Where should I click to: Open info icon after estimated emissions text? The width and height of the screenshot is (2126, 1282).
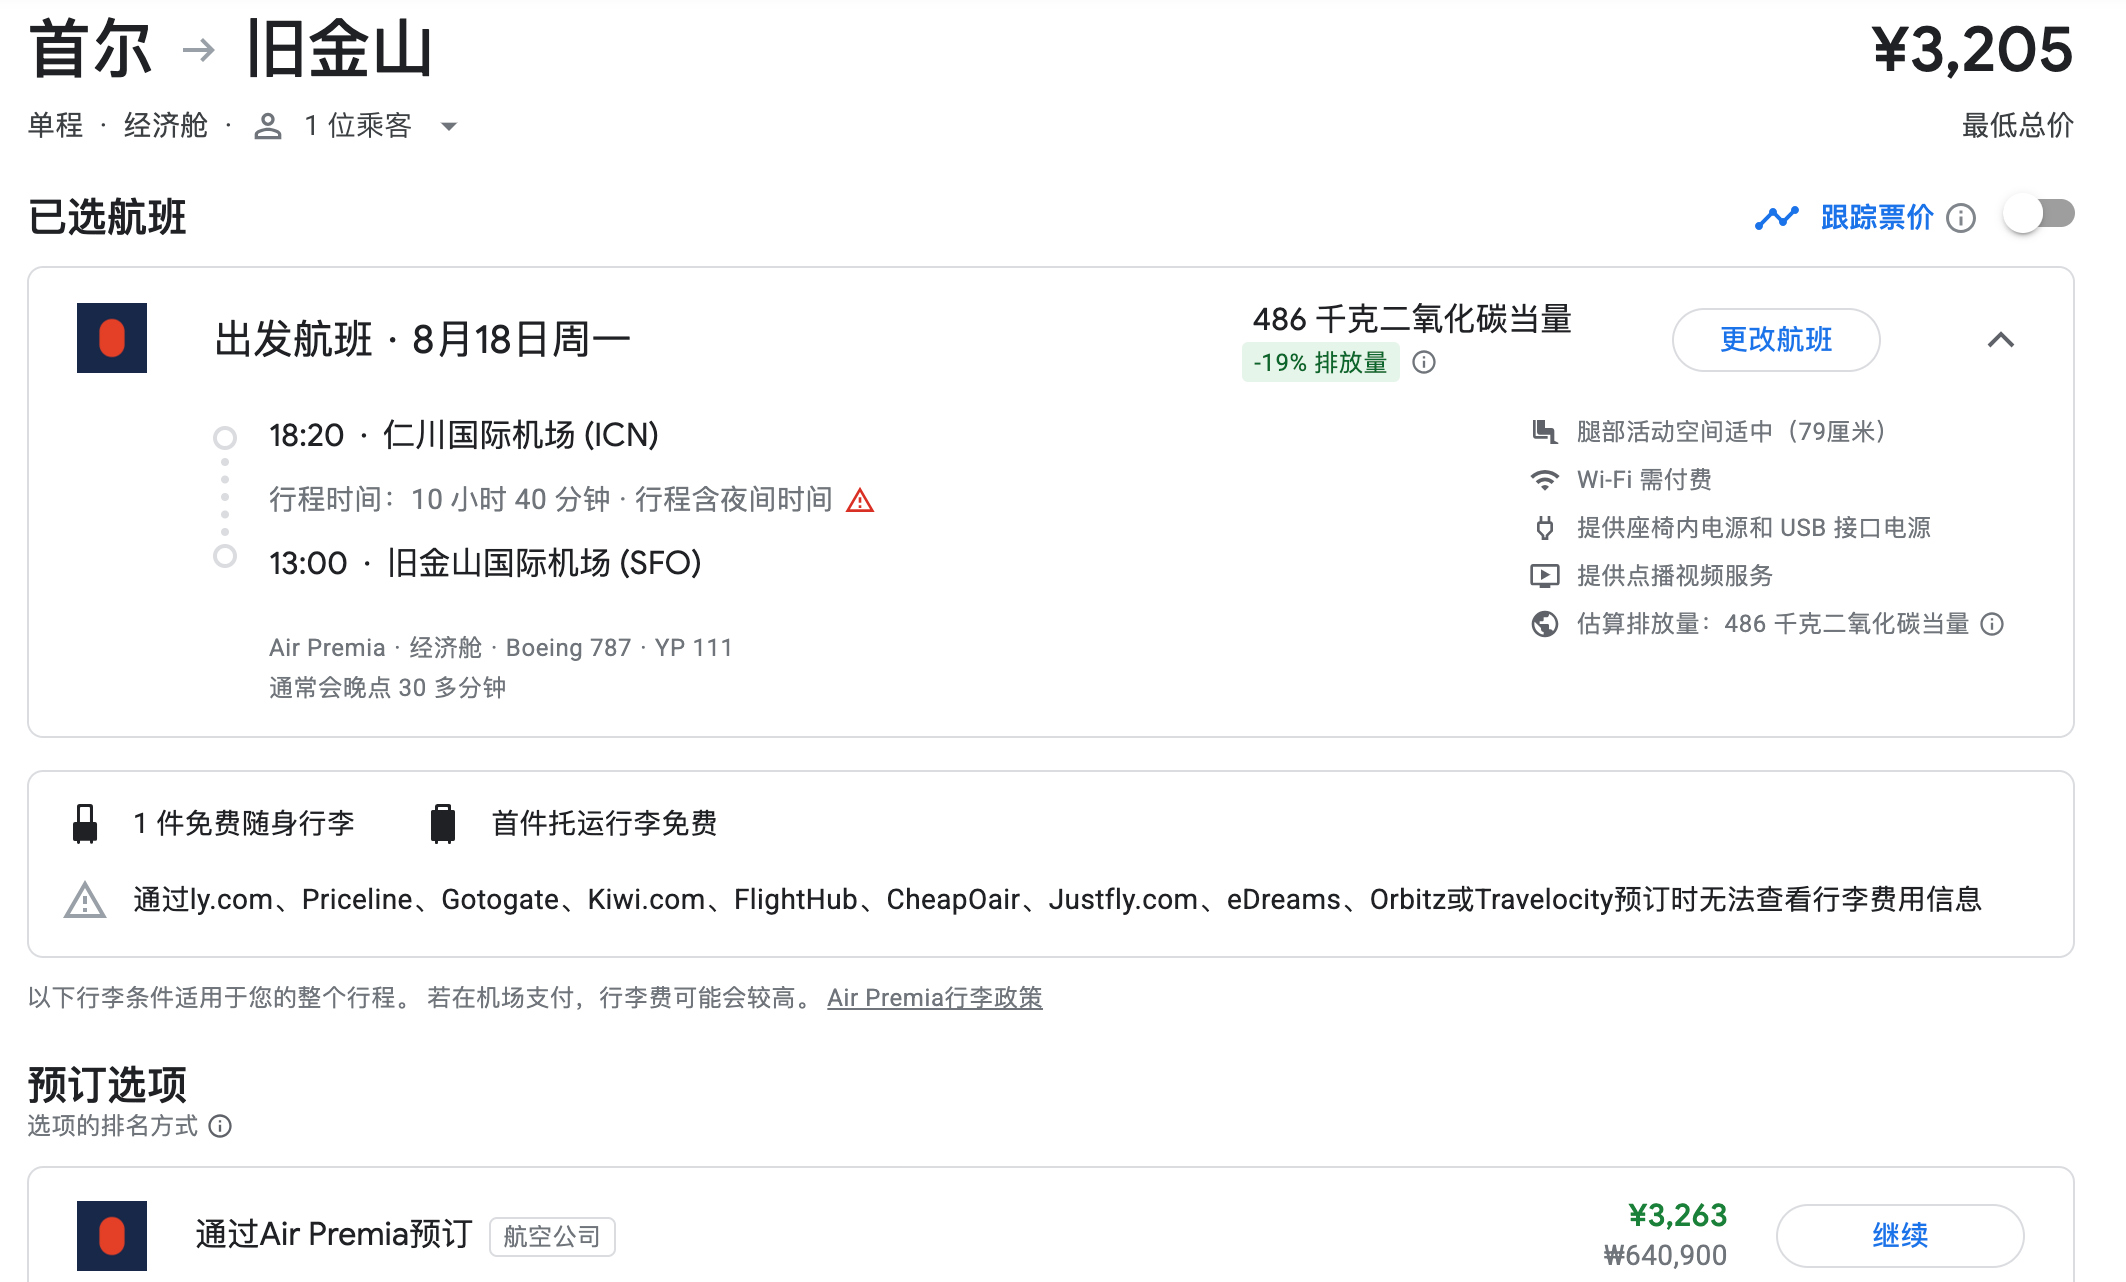point(1992,624)
